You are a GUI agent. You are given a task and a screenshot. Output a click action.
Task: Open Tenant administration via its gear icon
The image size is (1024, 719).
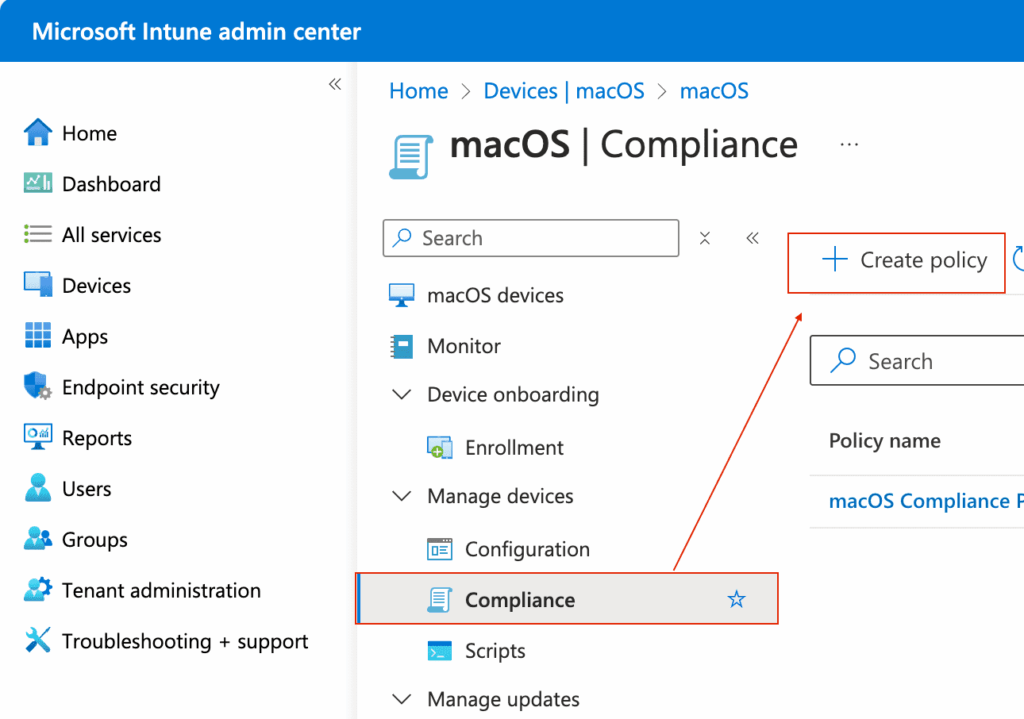click(36, 590)
